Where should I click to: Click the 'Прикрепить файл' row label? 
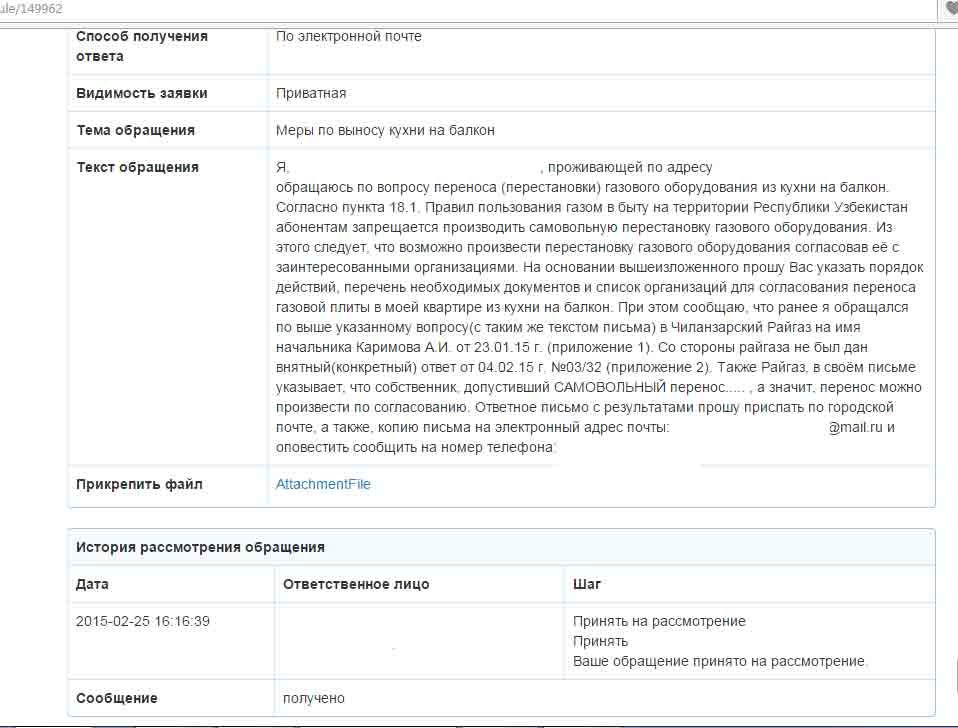coord(139,484)
